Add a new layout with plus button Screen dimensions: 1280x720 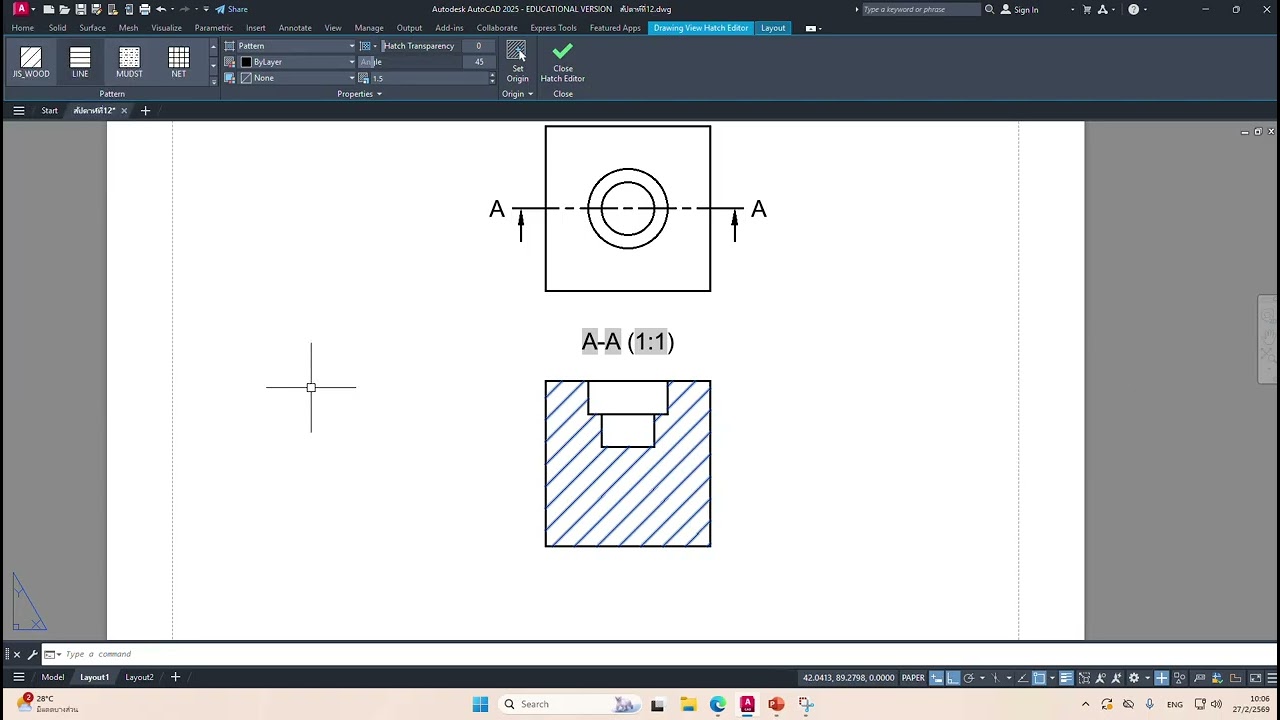pos(175,677)
